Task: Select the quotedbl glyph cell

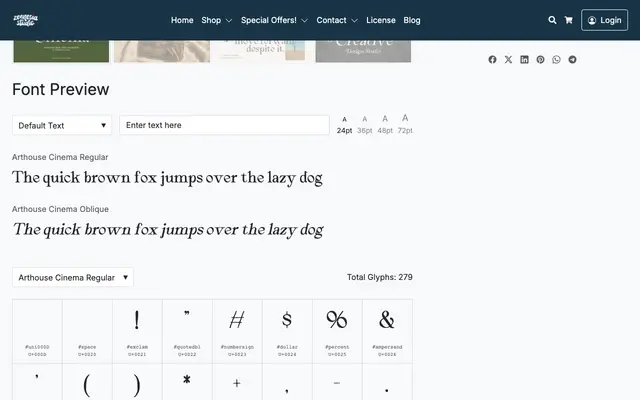Action: (x=187, y=331)
